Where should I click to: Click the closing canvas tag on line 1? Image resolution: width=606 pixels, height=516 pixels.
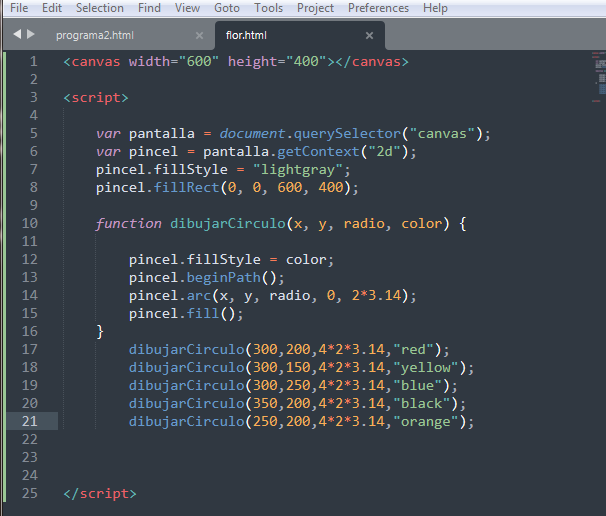(x=372, y=62)
